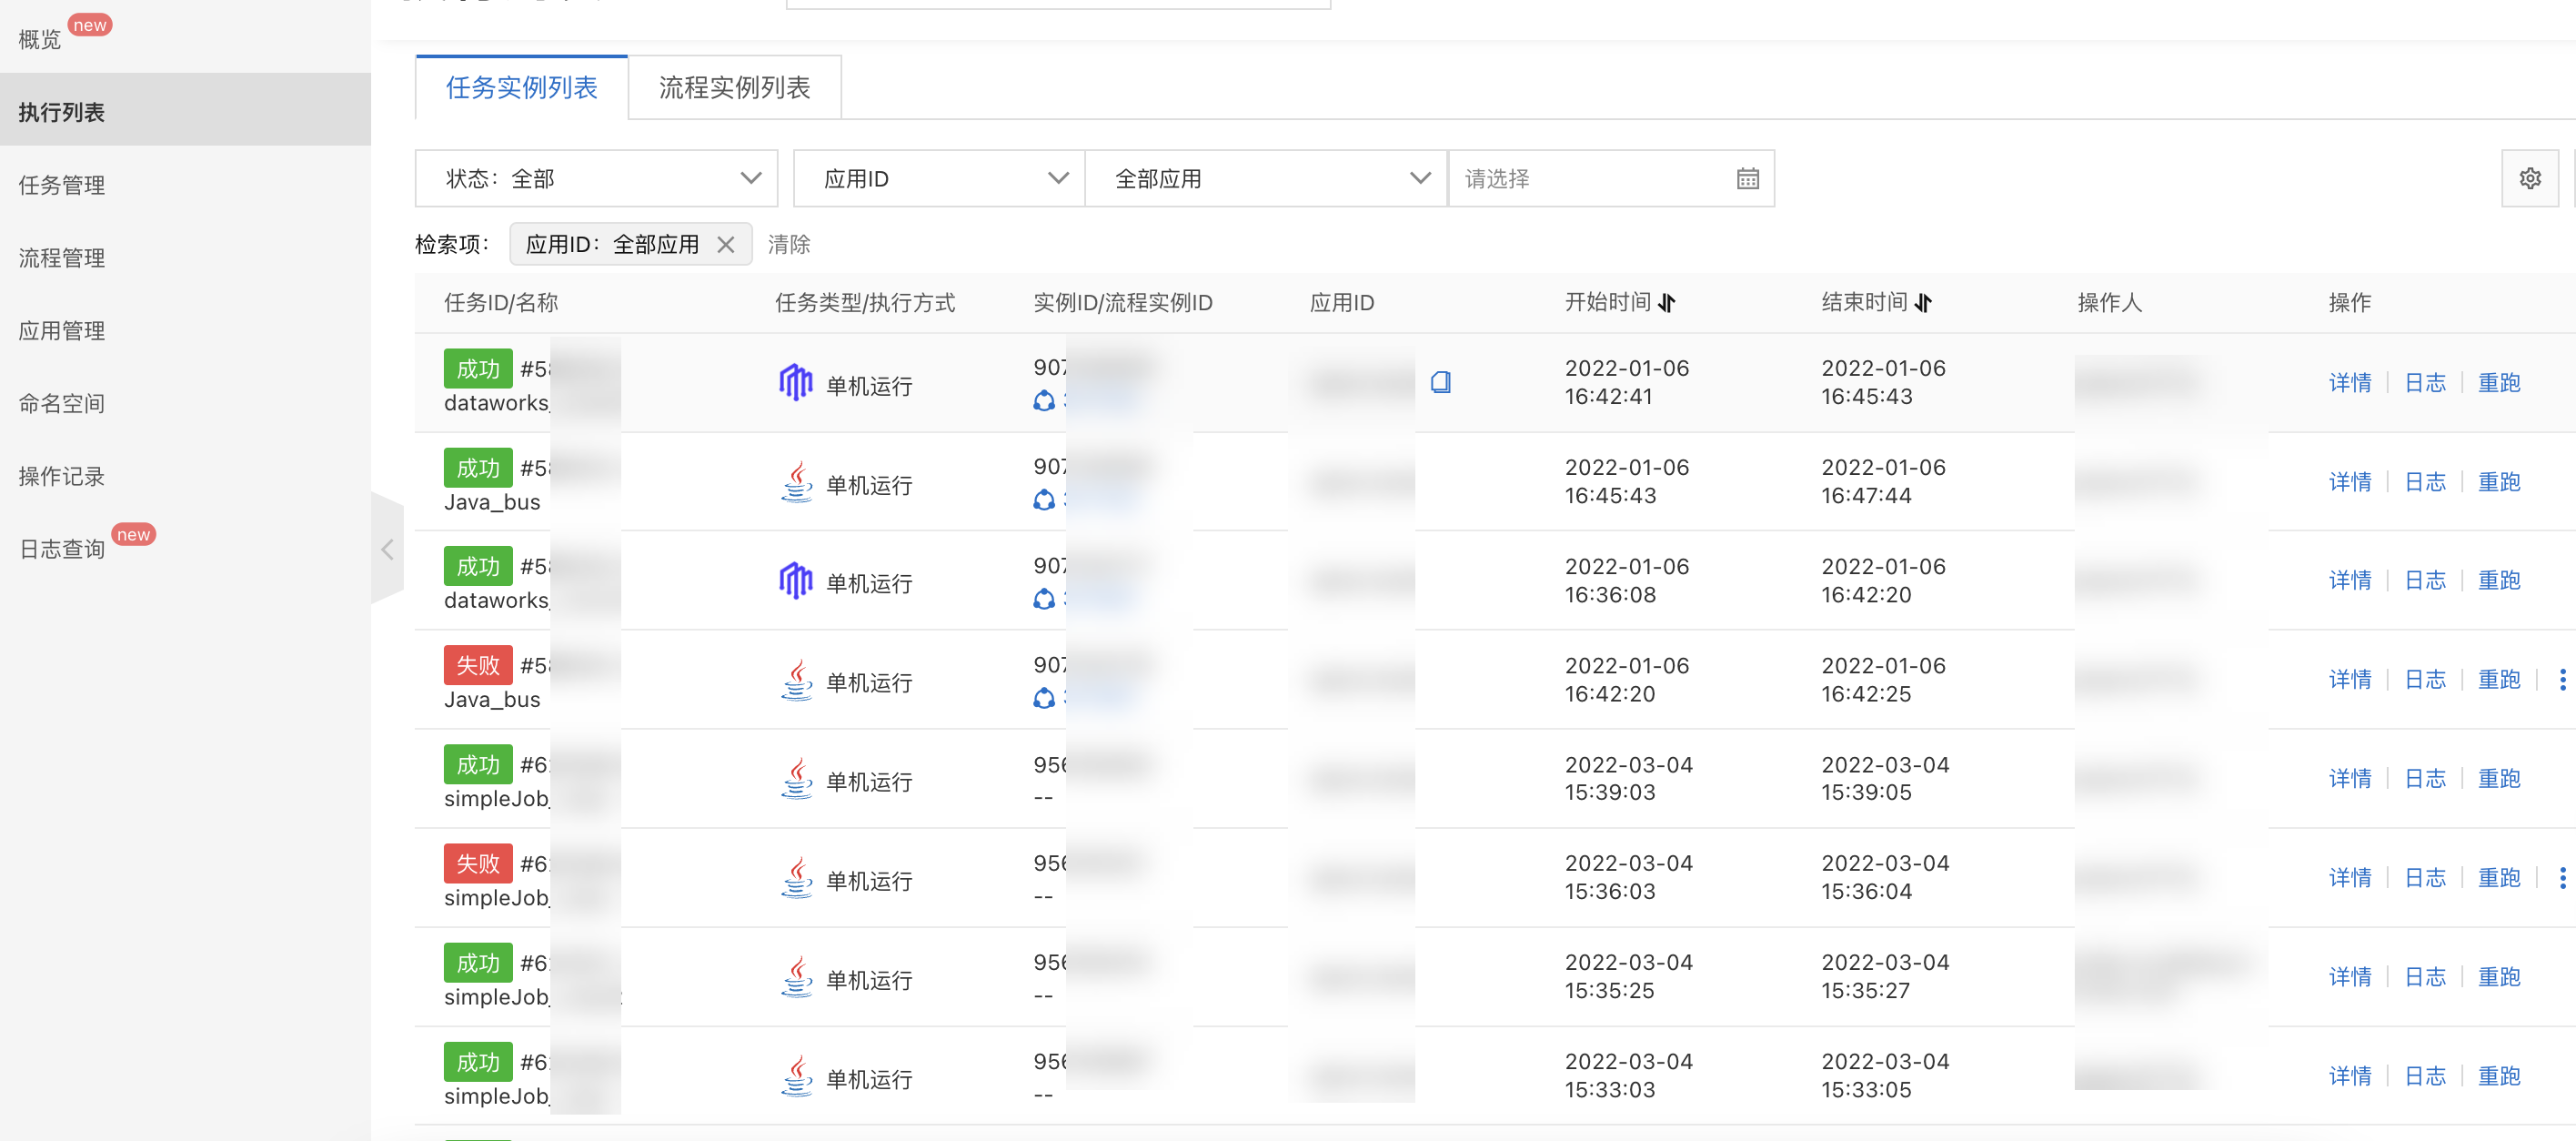Open 日志查询 in the sidebar
Viewport: 2576px width, 1141px height.
coord(62,549)
